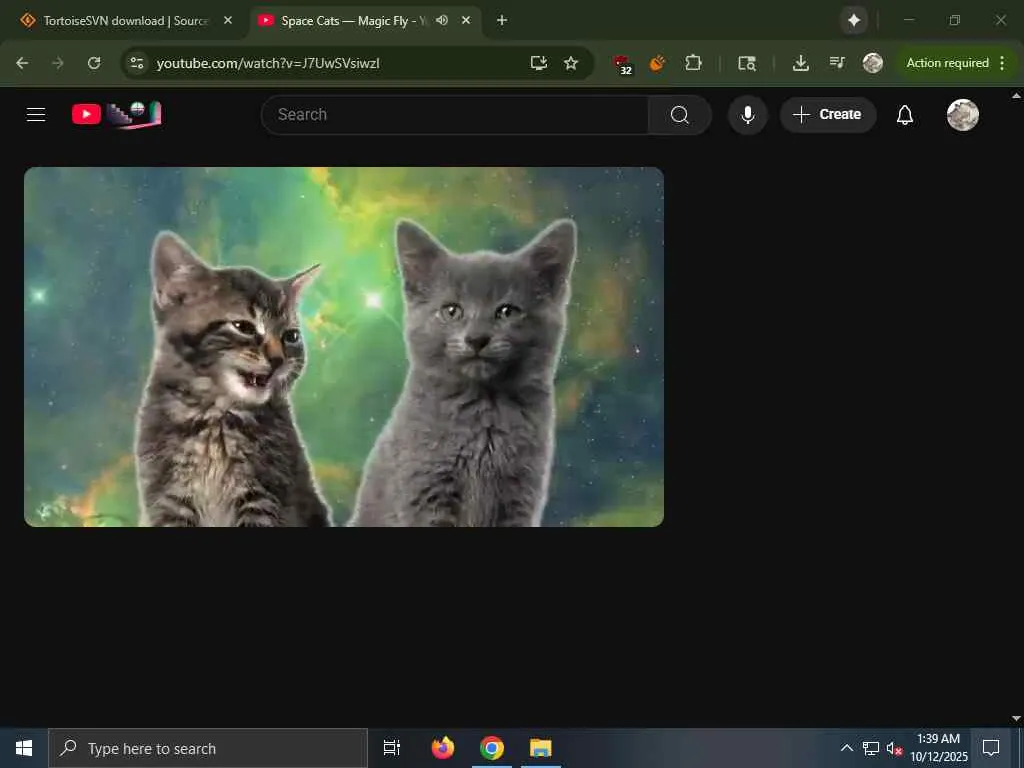Open the YouTube hamburger guide menu
Screen dimensions: 1024x768
(x=36, y=114)
